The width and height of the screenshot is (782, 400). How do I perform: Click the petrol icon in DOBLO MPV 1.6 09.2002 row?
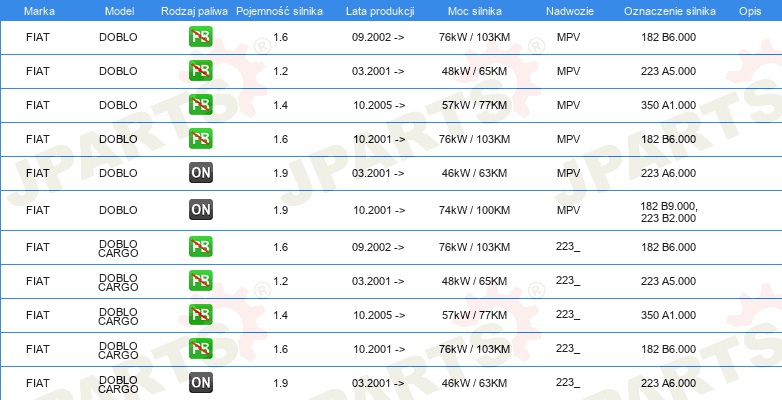pos(200,37)
